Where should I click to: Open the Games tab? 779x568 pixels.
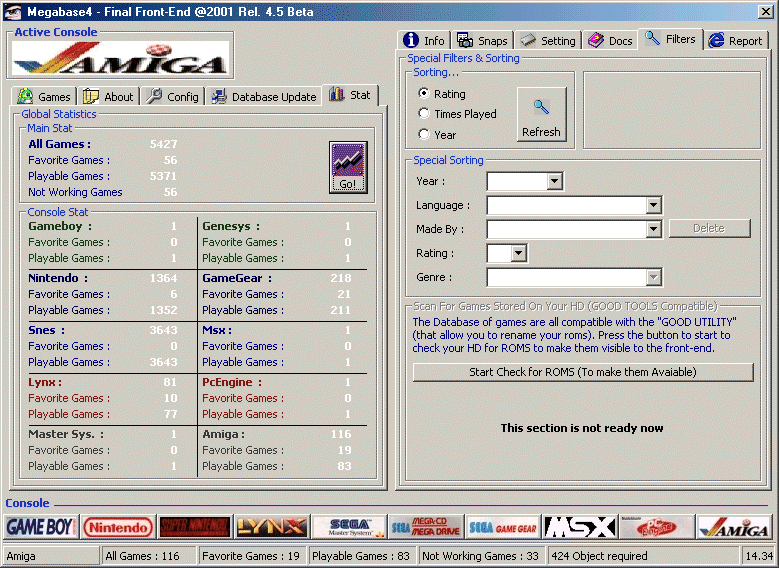pyautogui.click(x=44, y=96)
